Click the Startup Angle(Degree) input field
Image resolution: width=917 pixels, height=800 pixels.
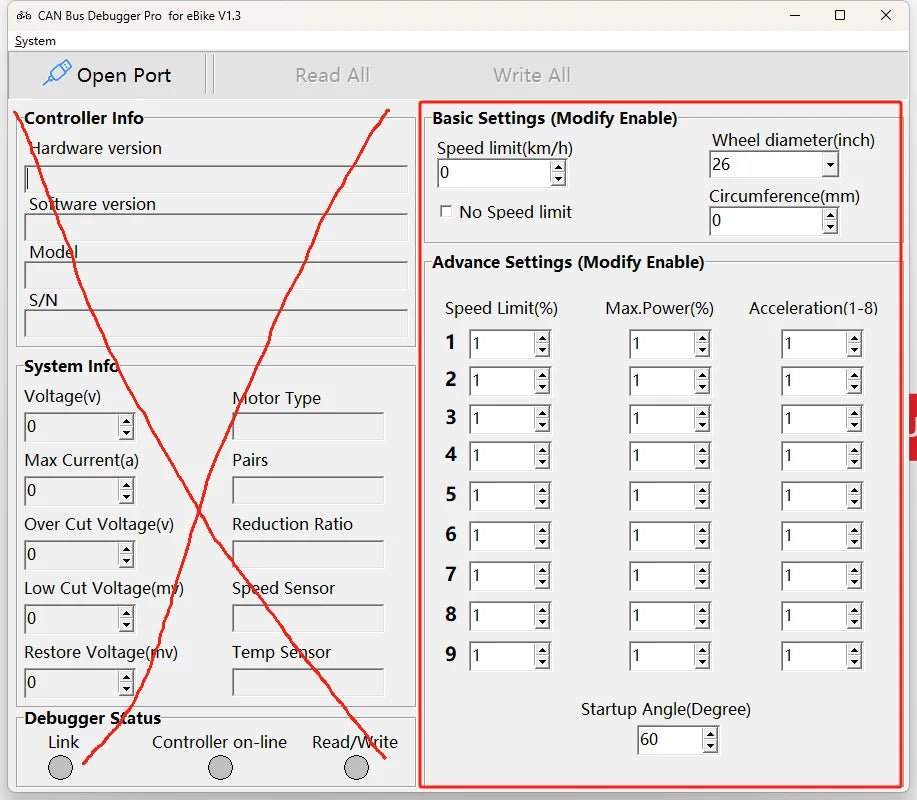[670, 740]
